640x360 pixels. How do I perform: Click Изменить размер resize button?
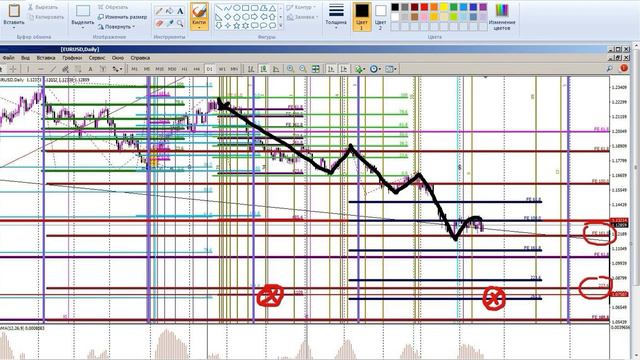pos(122,17)
